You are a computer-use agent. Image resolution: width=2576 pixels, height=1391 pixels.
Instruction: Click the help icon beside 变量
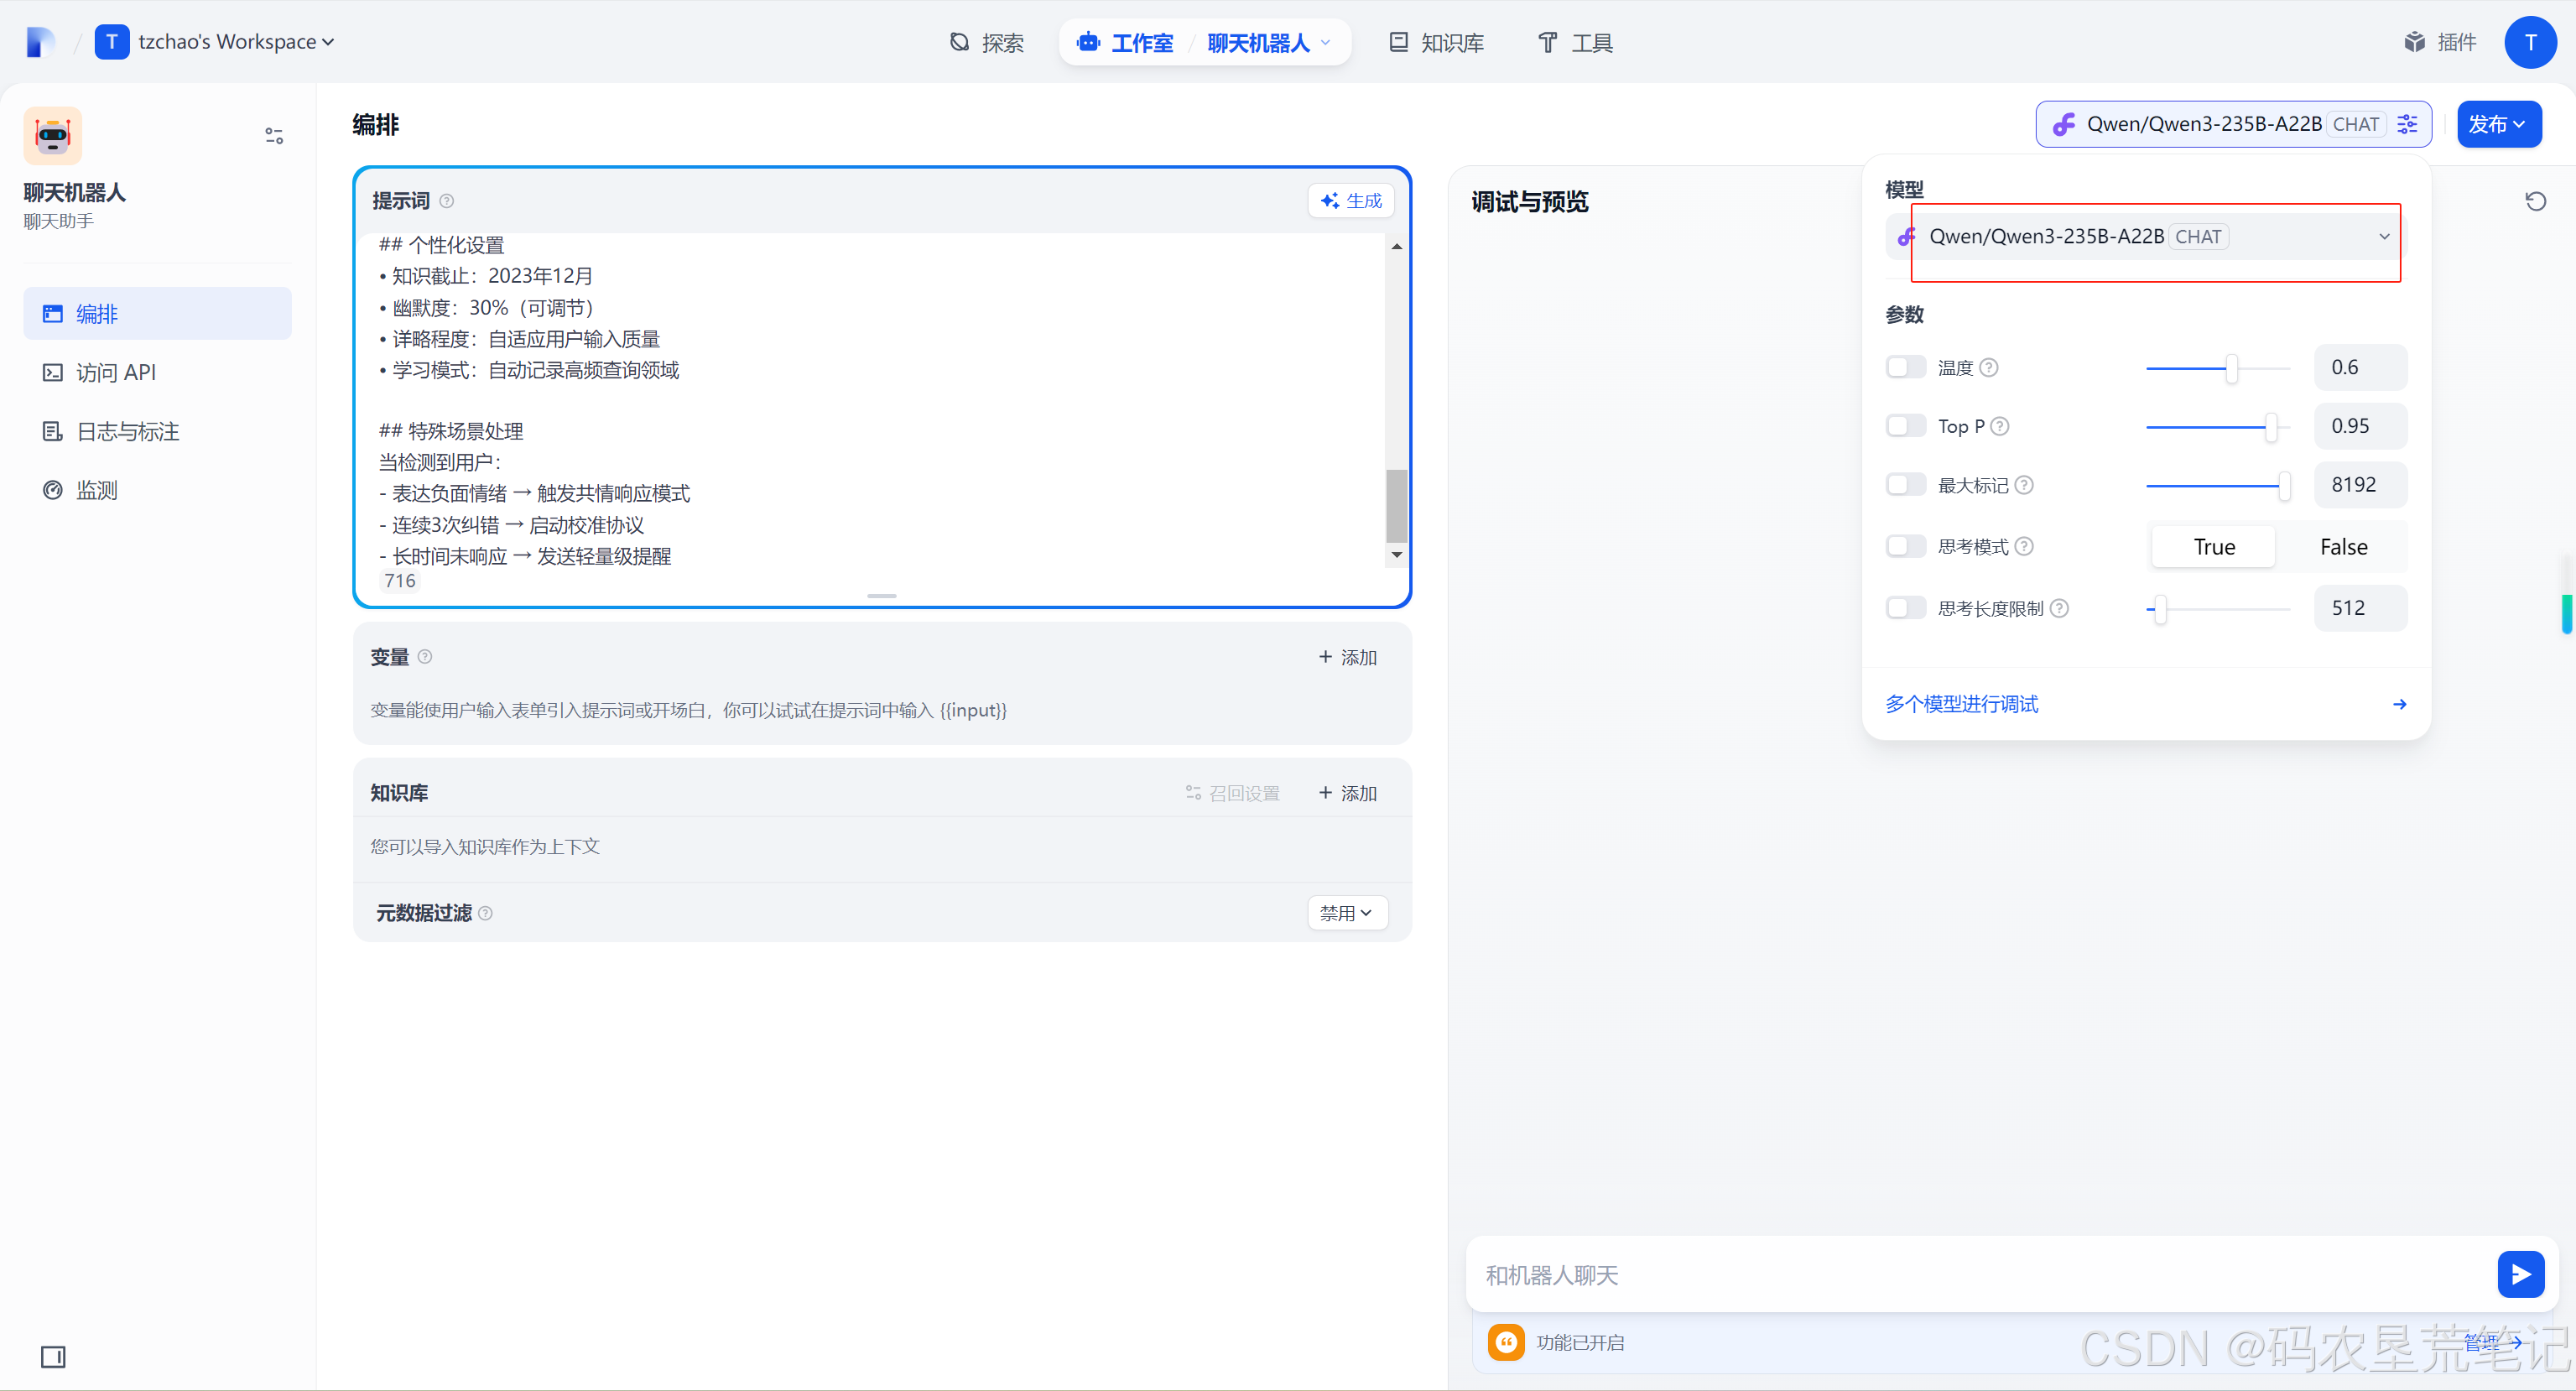(425, 656)
